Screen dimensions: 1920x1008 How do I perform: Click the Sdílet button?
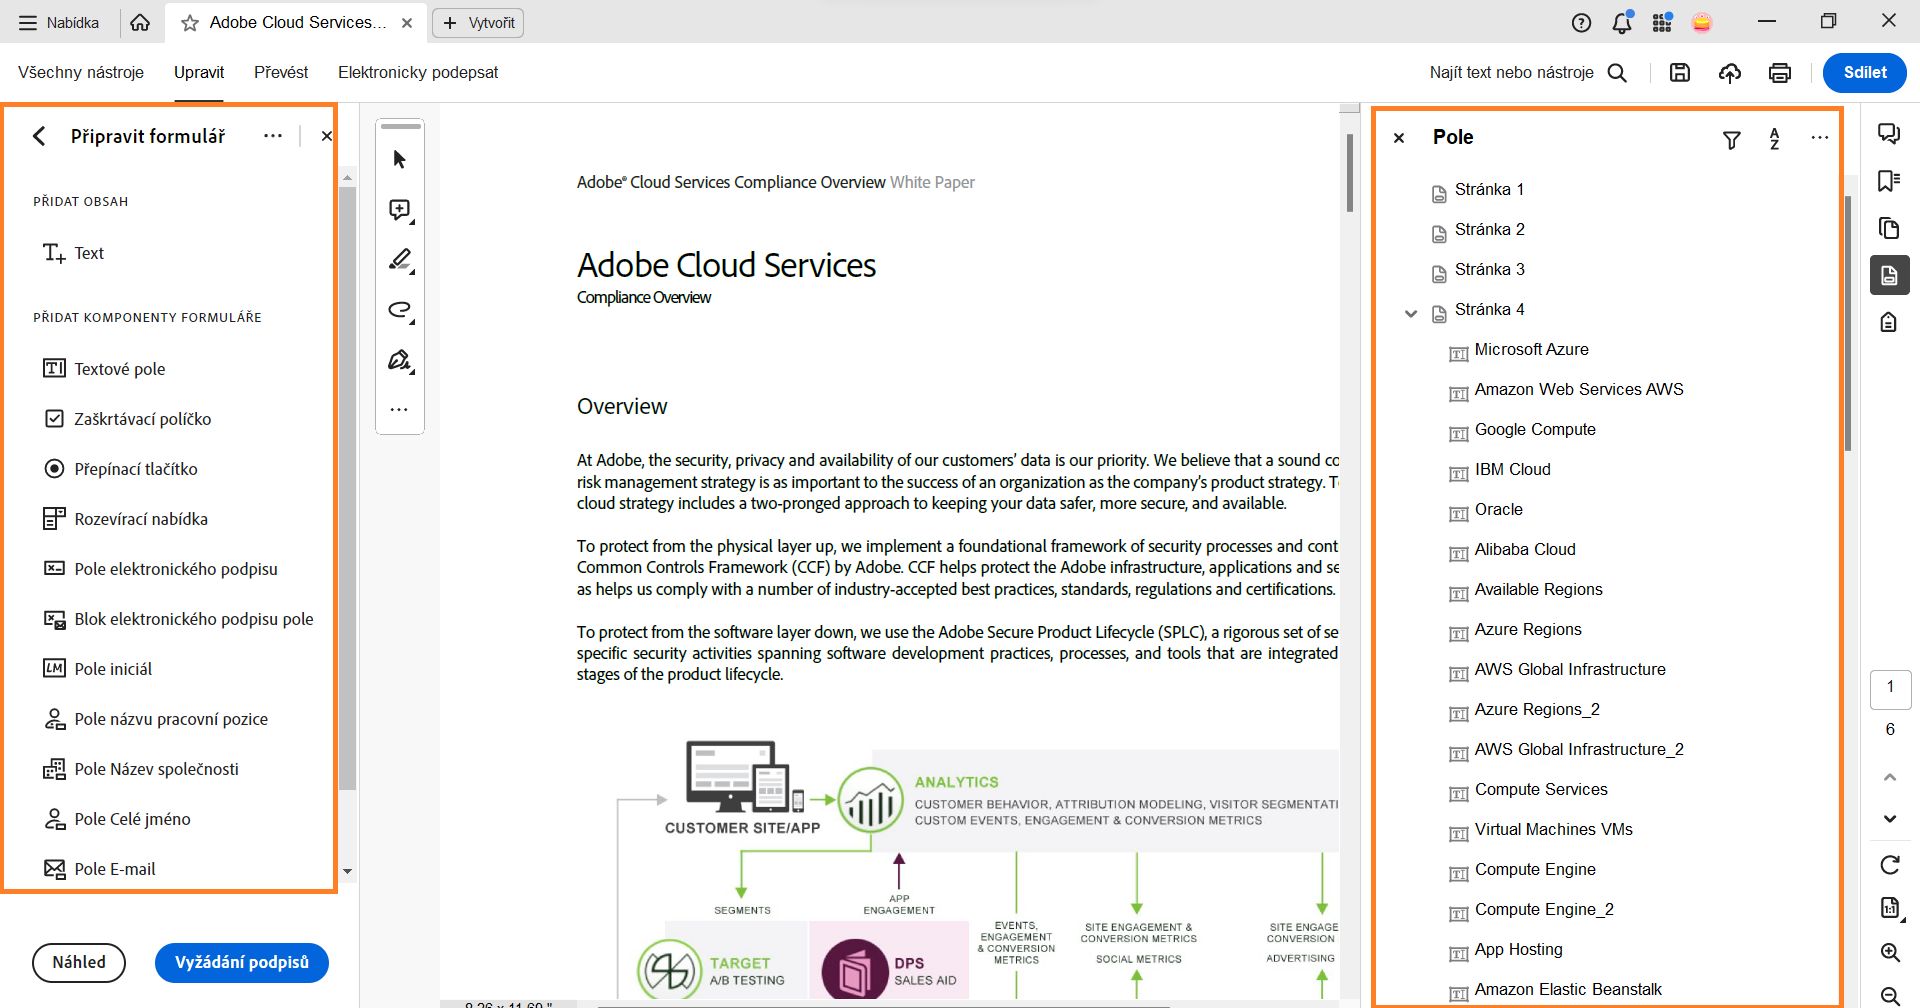[1865, 72]
